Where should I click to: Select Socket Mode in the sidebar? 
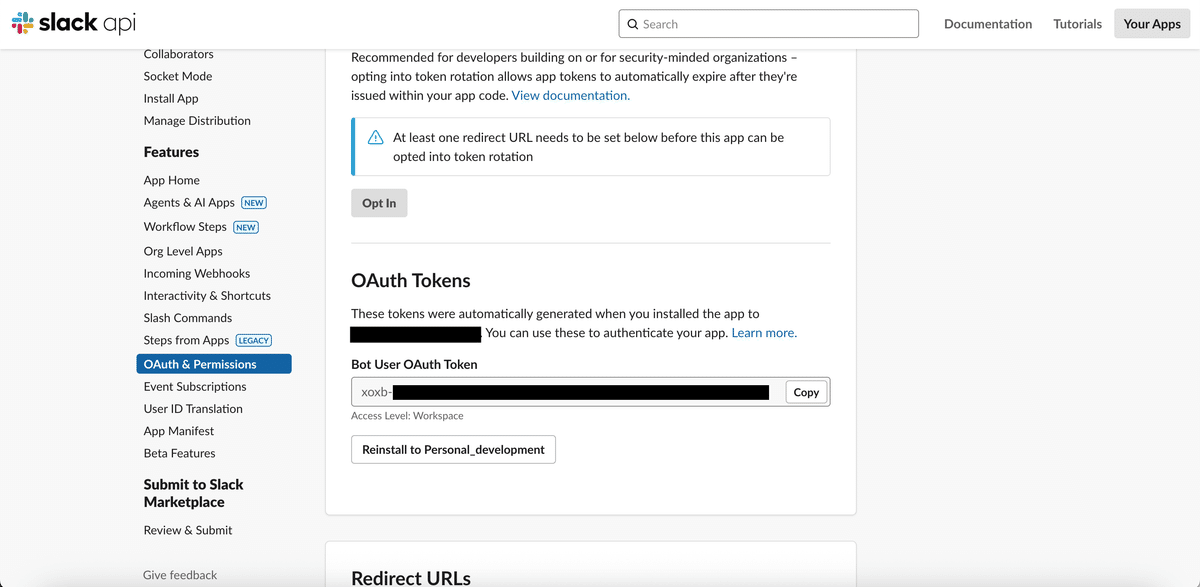pos(178,76)
